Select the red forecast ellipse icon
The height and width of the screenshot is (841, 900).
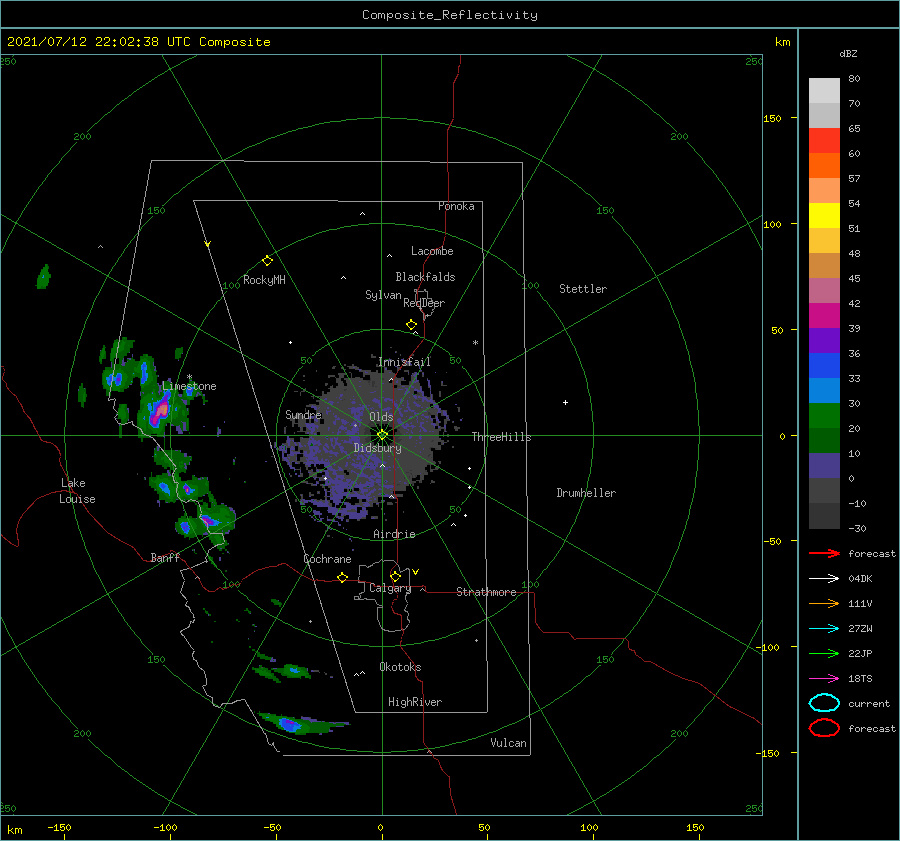click(x=824, y=728)
